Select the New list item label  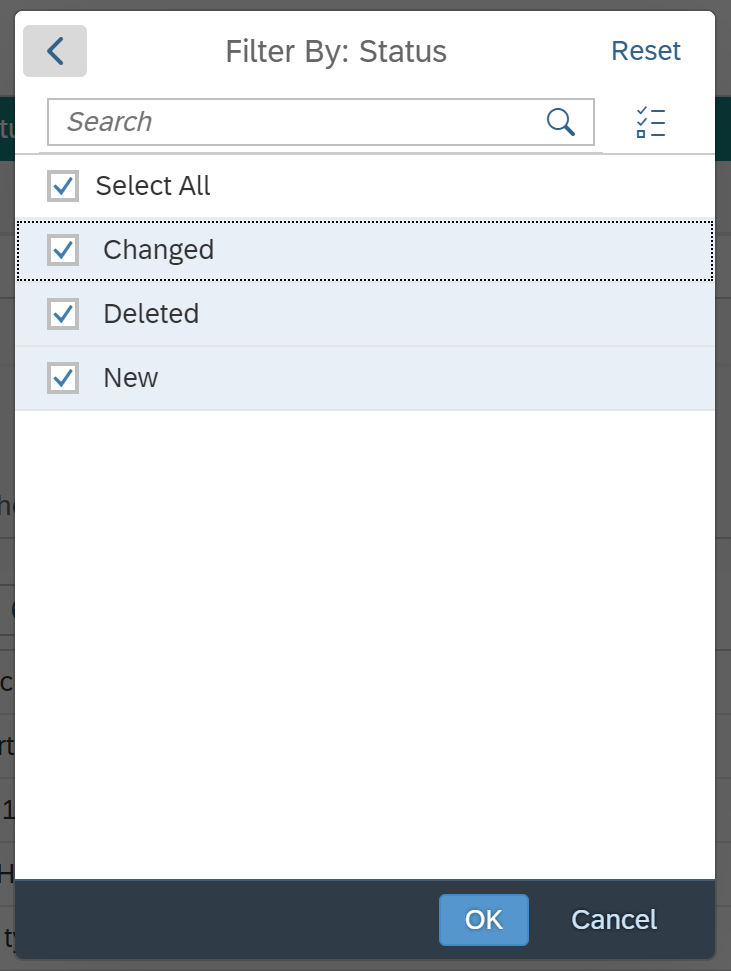[x=131, y=378]
